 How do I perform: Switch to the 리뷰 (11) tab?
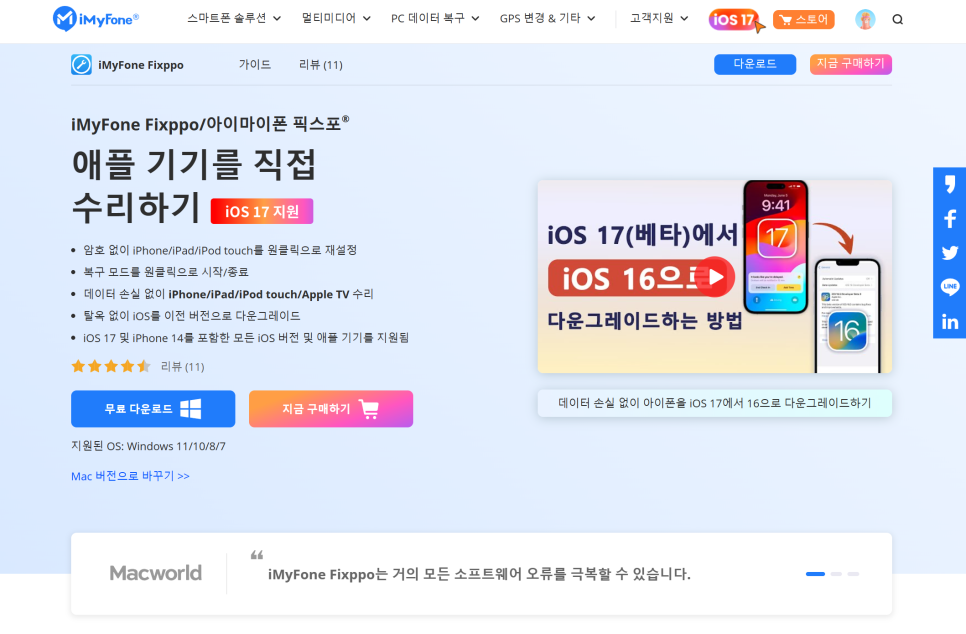tap(320, 65)
